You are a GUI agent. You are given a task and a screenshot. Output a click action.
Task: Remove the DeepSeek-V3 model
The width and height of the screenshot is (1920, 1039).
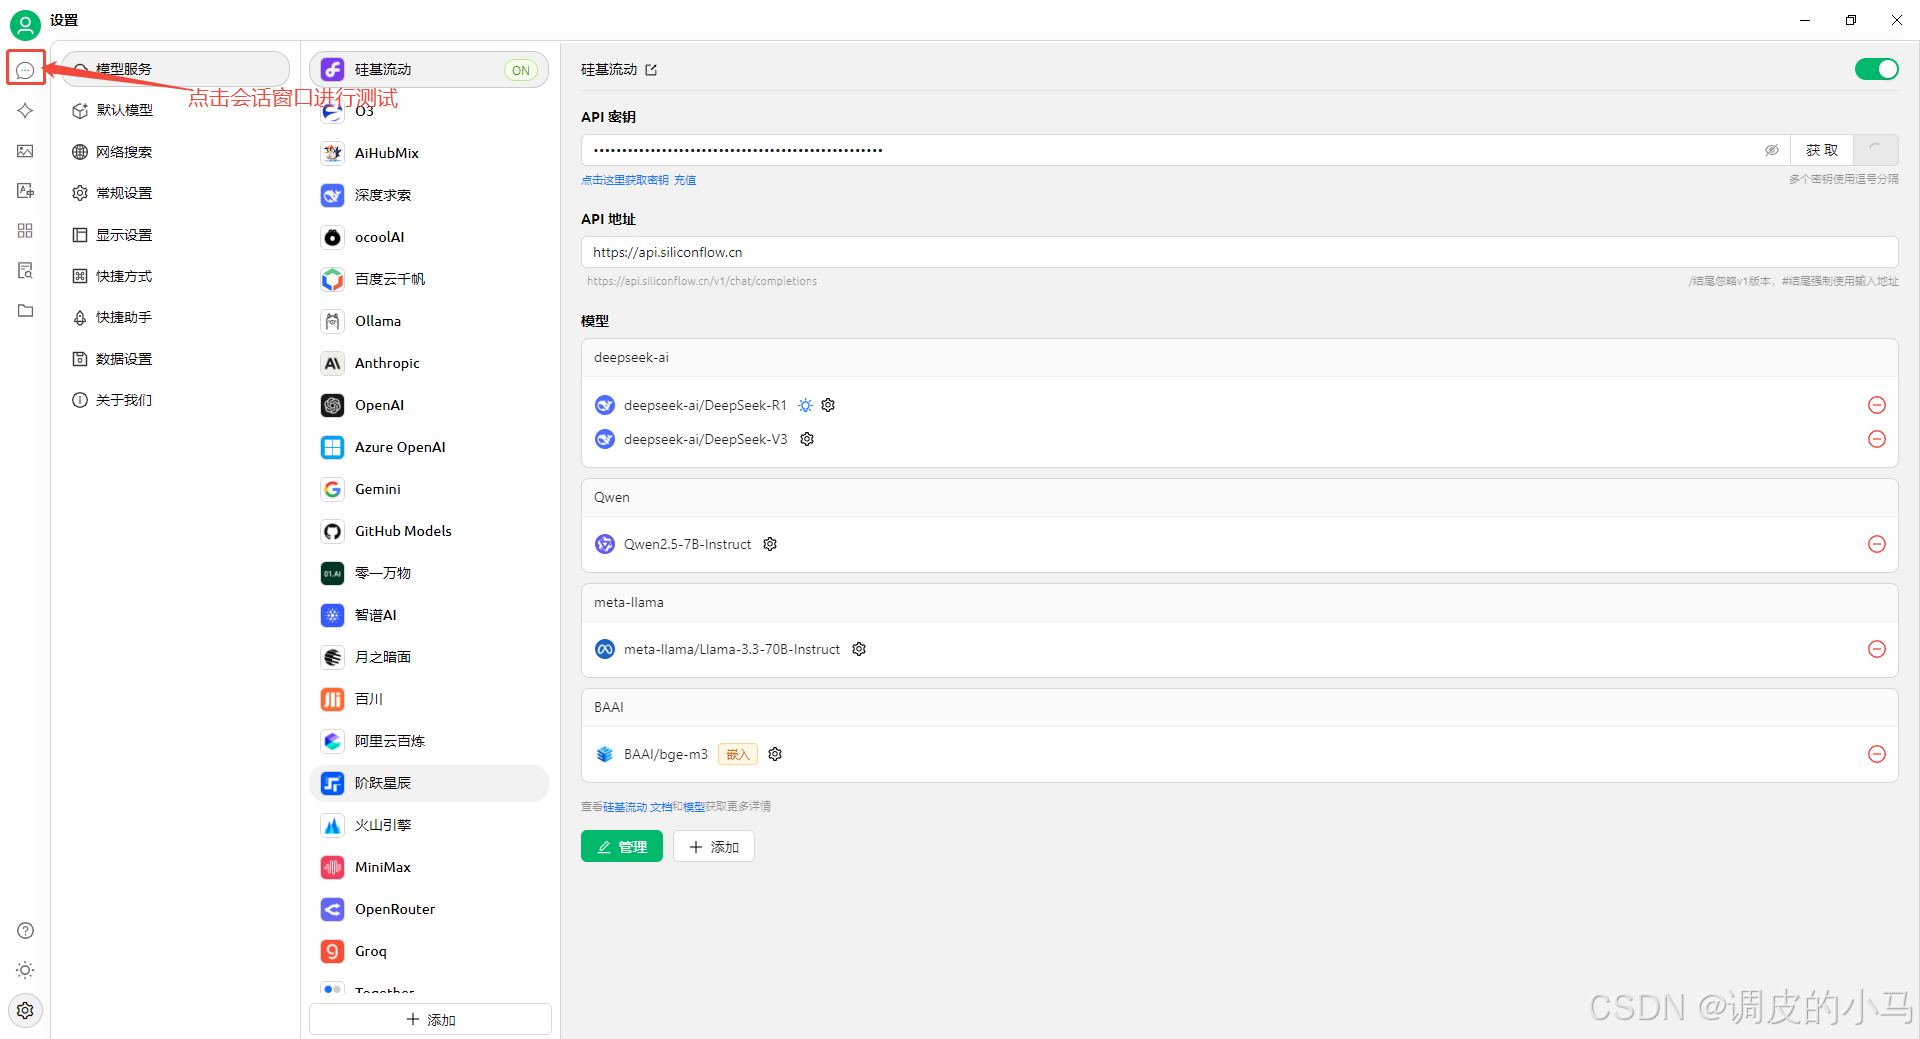click(x=1877, y=439)
